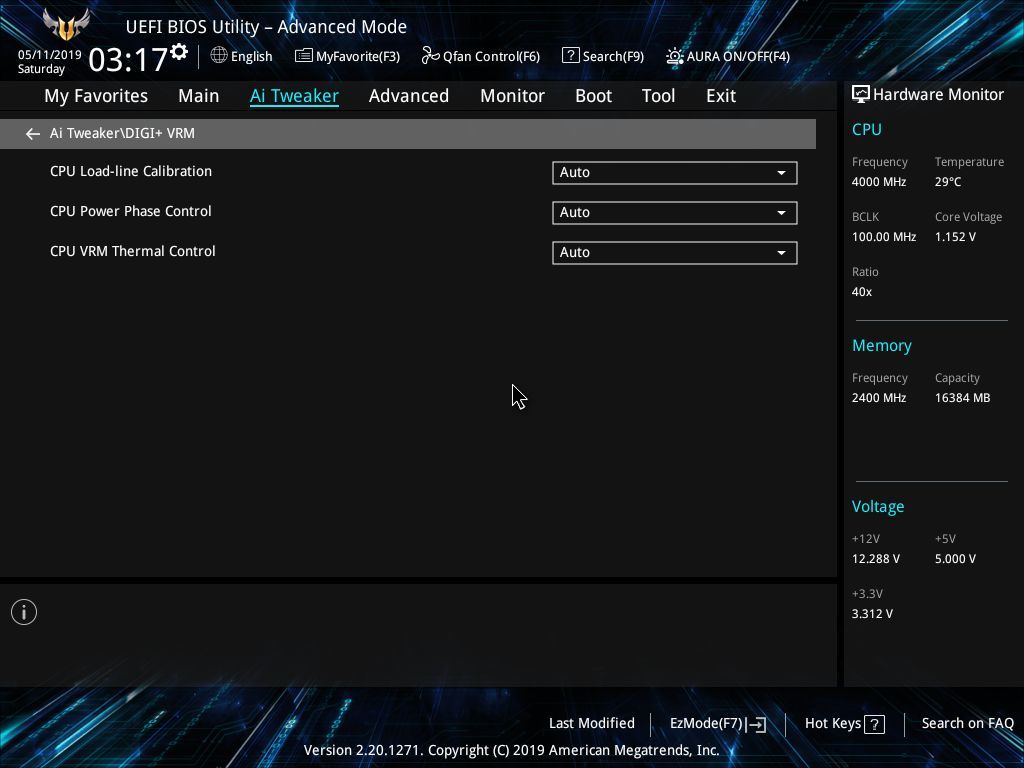The image size is (1024, 768).
Task: Click the +5V value 5.000 V
Action: tap(955, 559)
